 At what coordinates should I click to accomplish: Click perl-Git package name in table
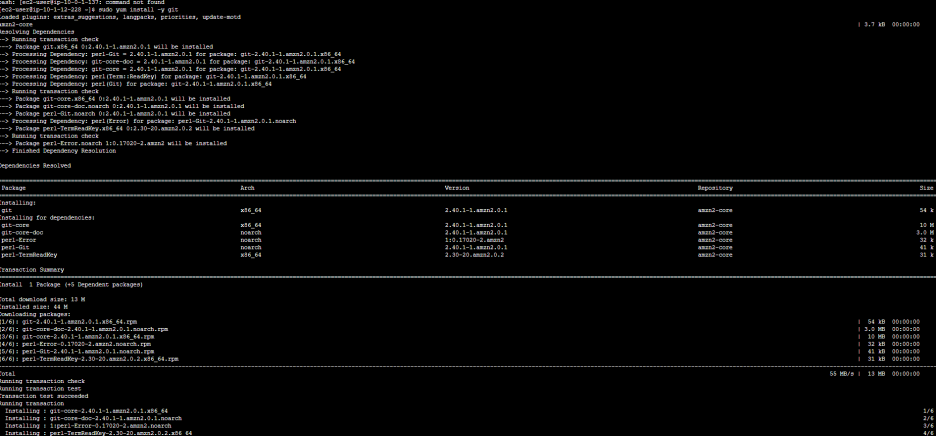[x=16, y=247]
